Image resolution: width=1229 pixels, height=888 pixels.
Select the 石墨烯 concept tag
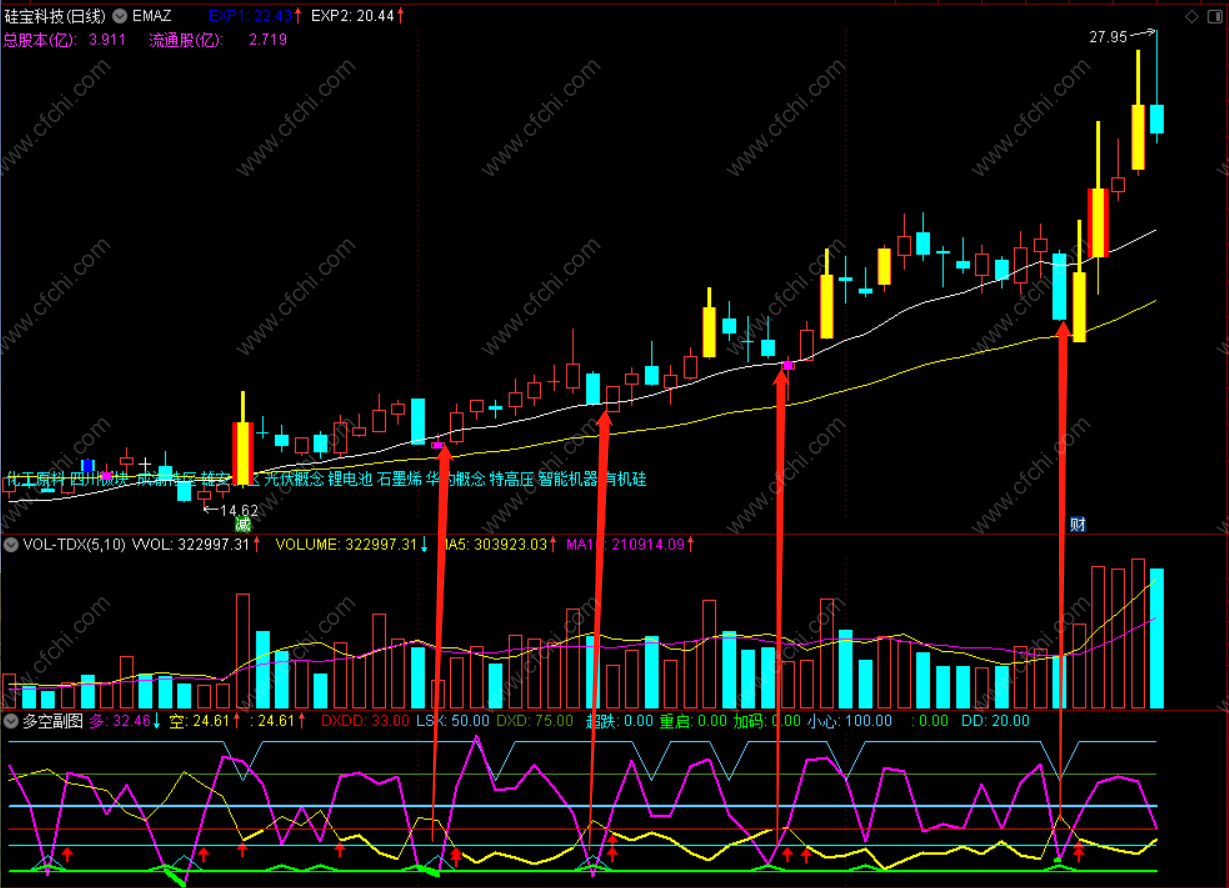[x=397, y=479]
